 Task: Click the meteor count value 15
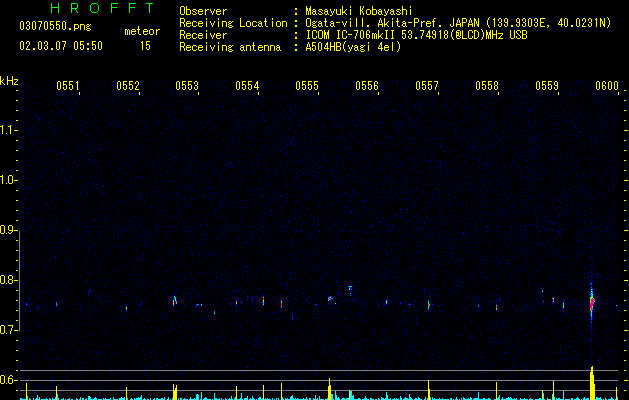(145, 46)
